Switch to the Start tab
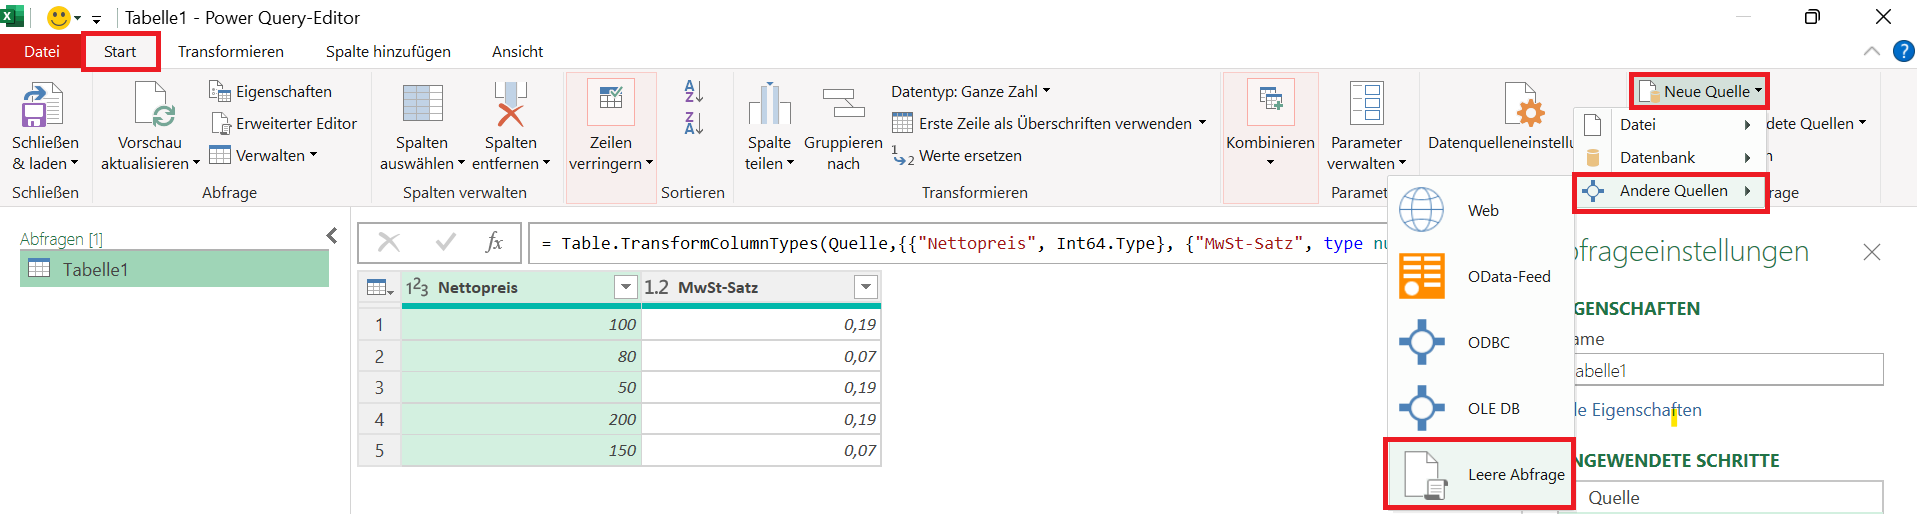 pyautogui.click(x=120, y=51)
